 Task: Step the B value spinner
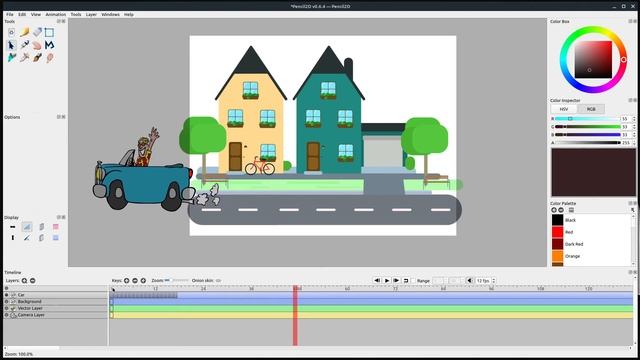point(634,134)
